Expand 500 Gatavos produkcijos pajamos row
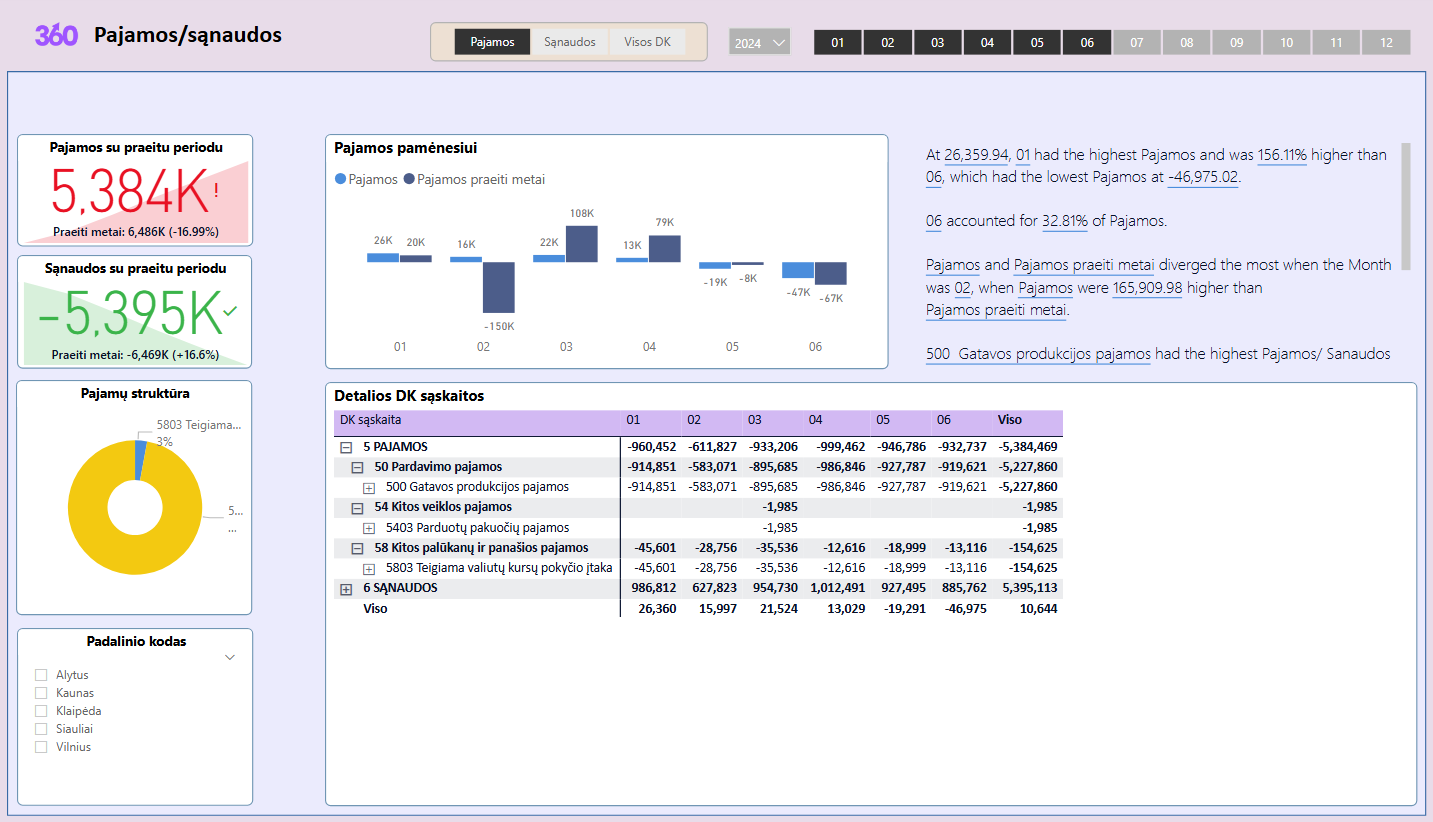This screenshot has height=822, width=1433. [368, 487]
